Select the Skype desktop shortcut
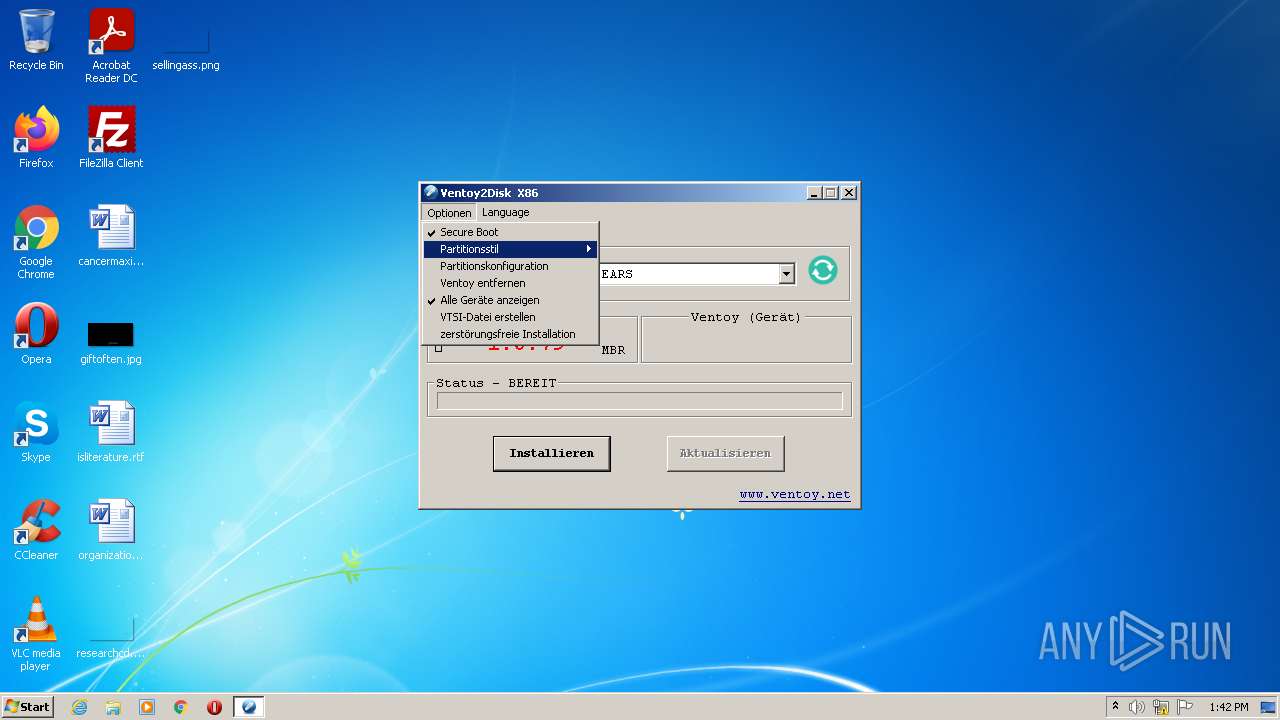The image size is (1280, 720). (x=36, y=431)
